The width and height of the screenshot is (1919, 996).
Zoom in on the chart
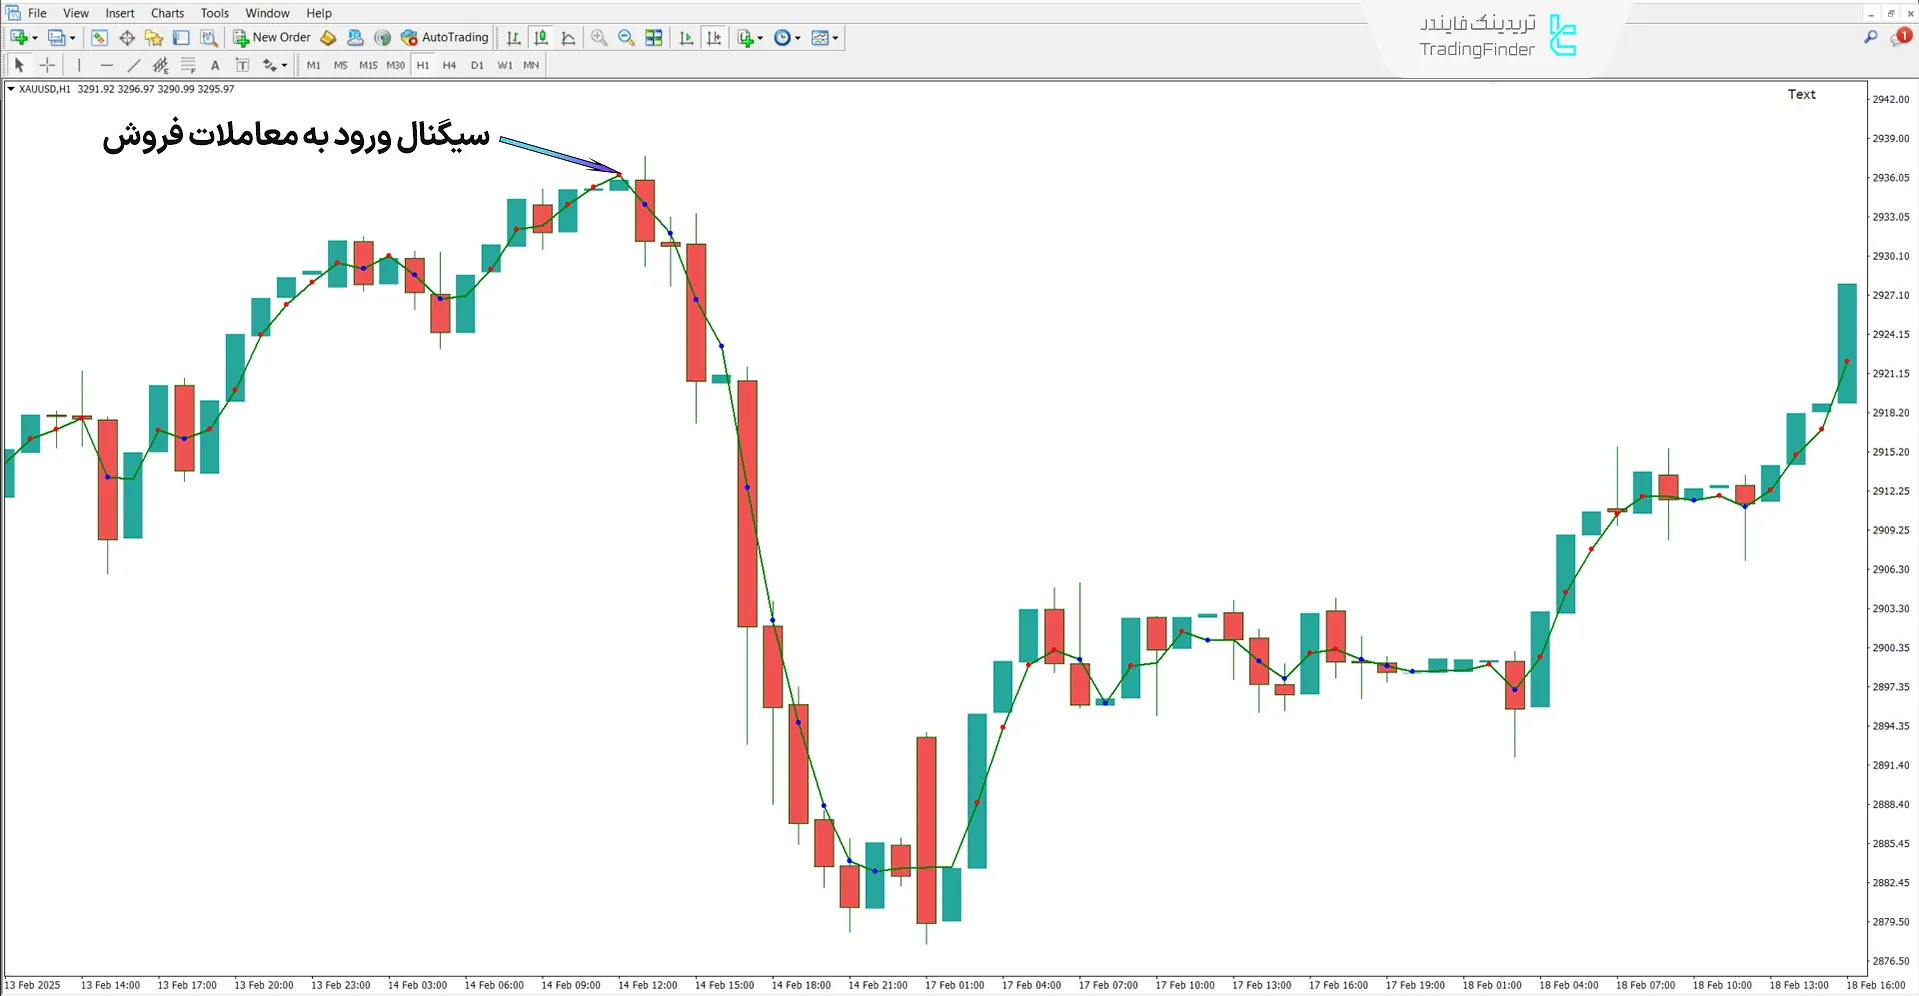pyautogui.click(x=599, y=38)
